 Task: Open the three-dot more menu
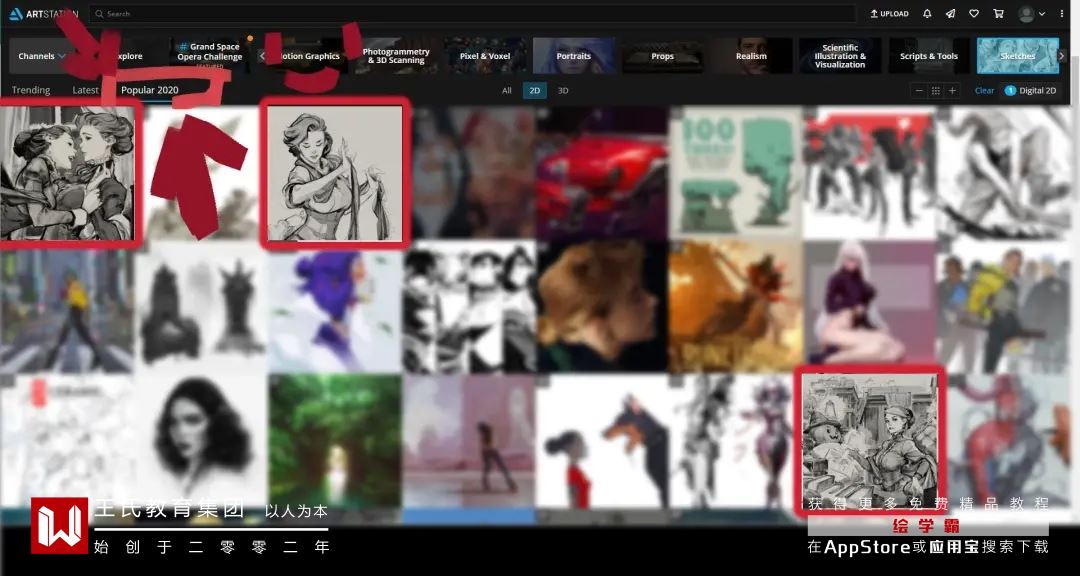coord(1061,14)
